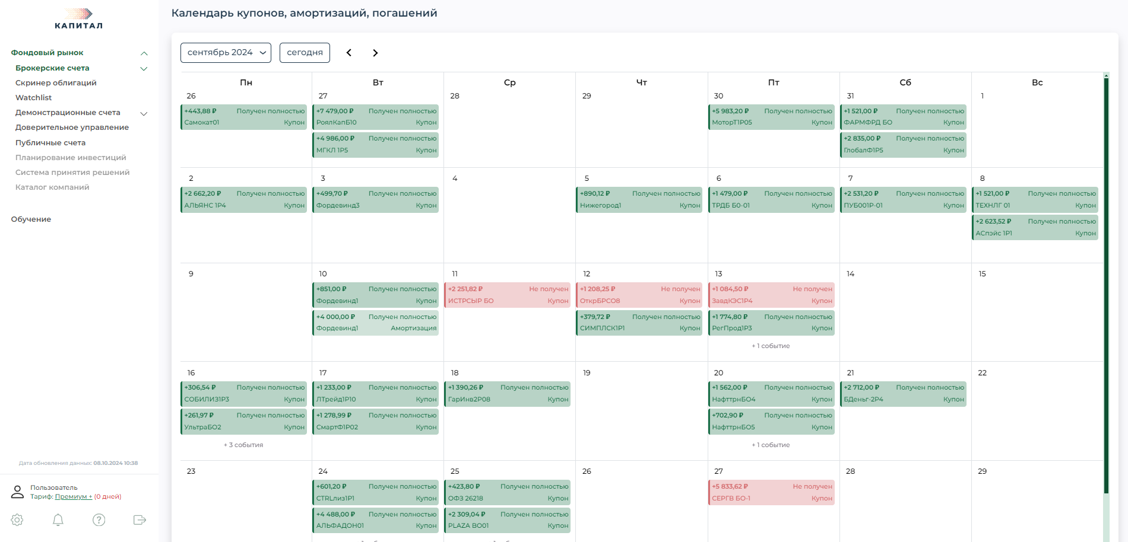Open the ЛТрейд1Р10 coupon event

(376, 394)
